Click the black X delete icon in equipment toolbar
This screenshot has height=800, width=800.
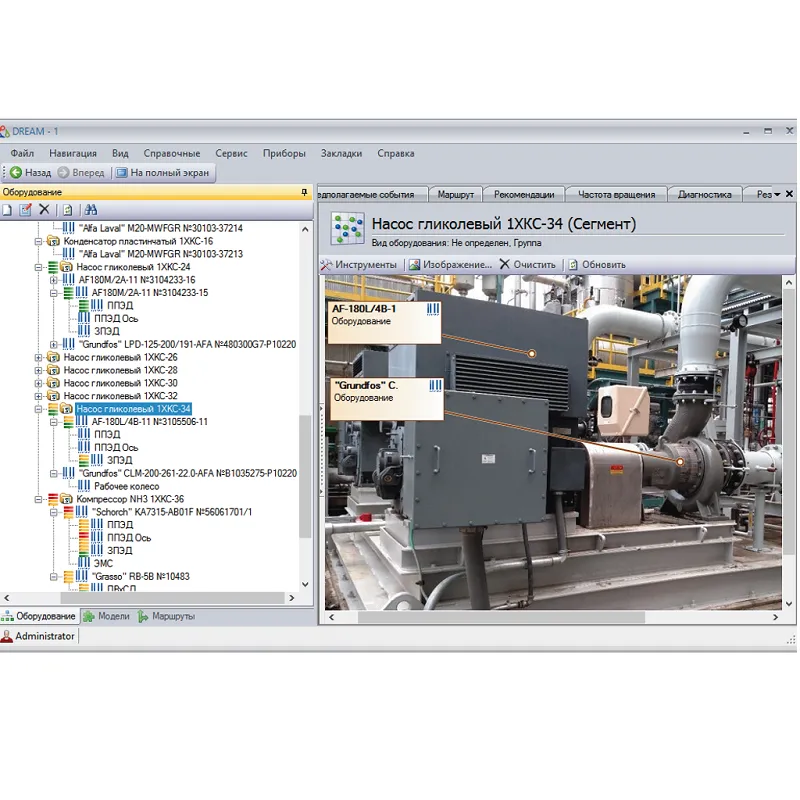44,210
